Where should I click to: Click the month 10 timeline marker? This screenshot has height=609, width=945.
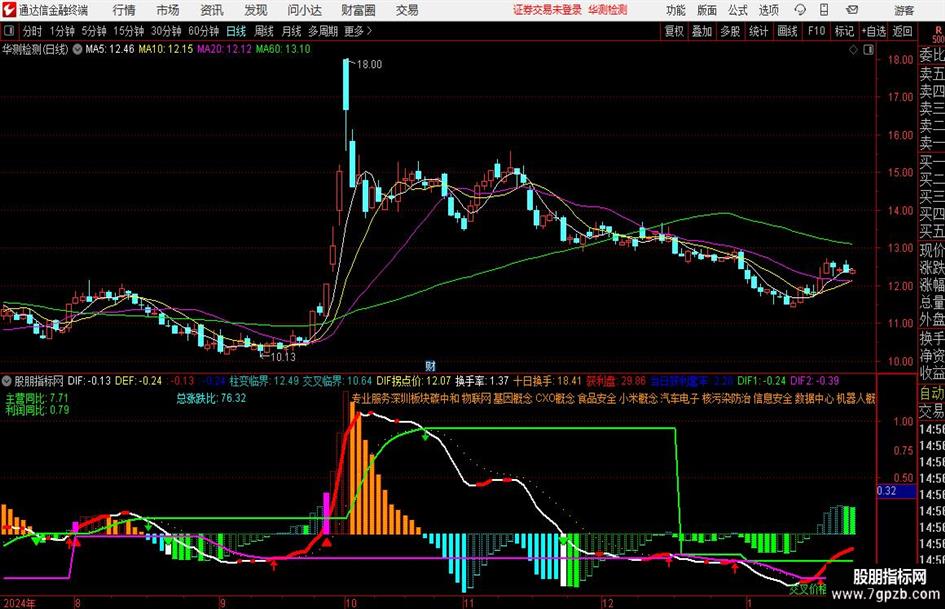pos(351,603)
